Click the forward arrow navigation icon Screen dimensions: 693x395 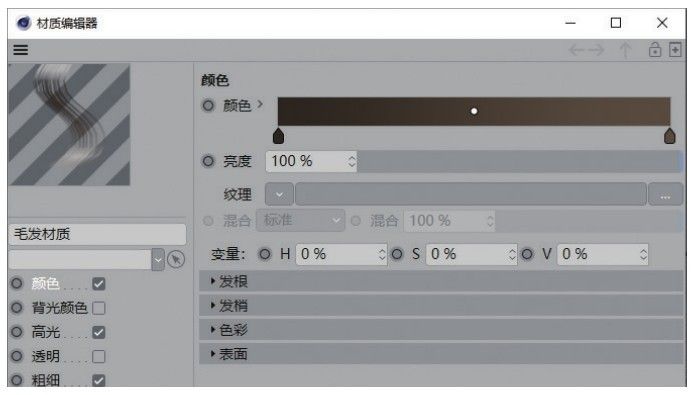[596, 50]
